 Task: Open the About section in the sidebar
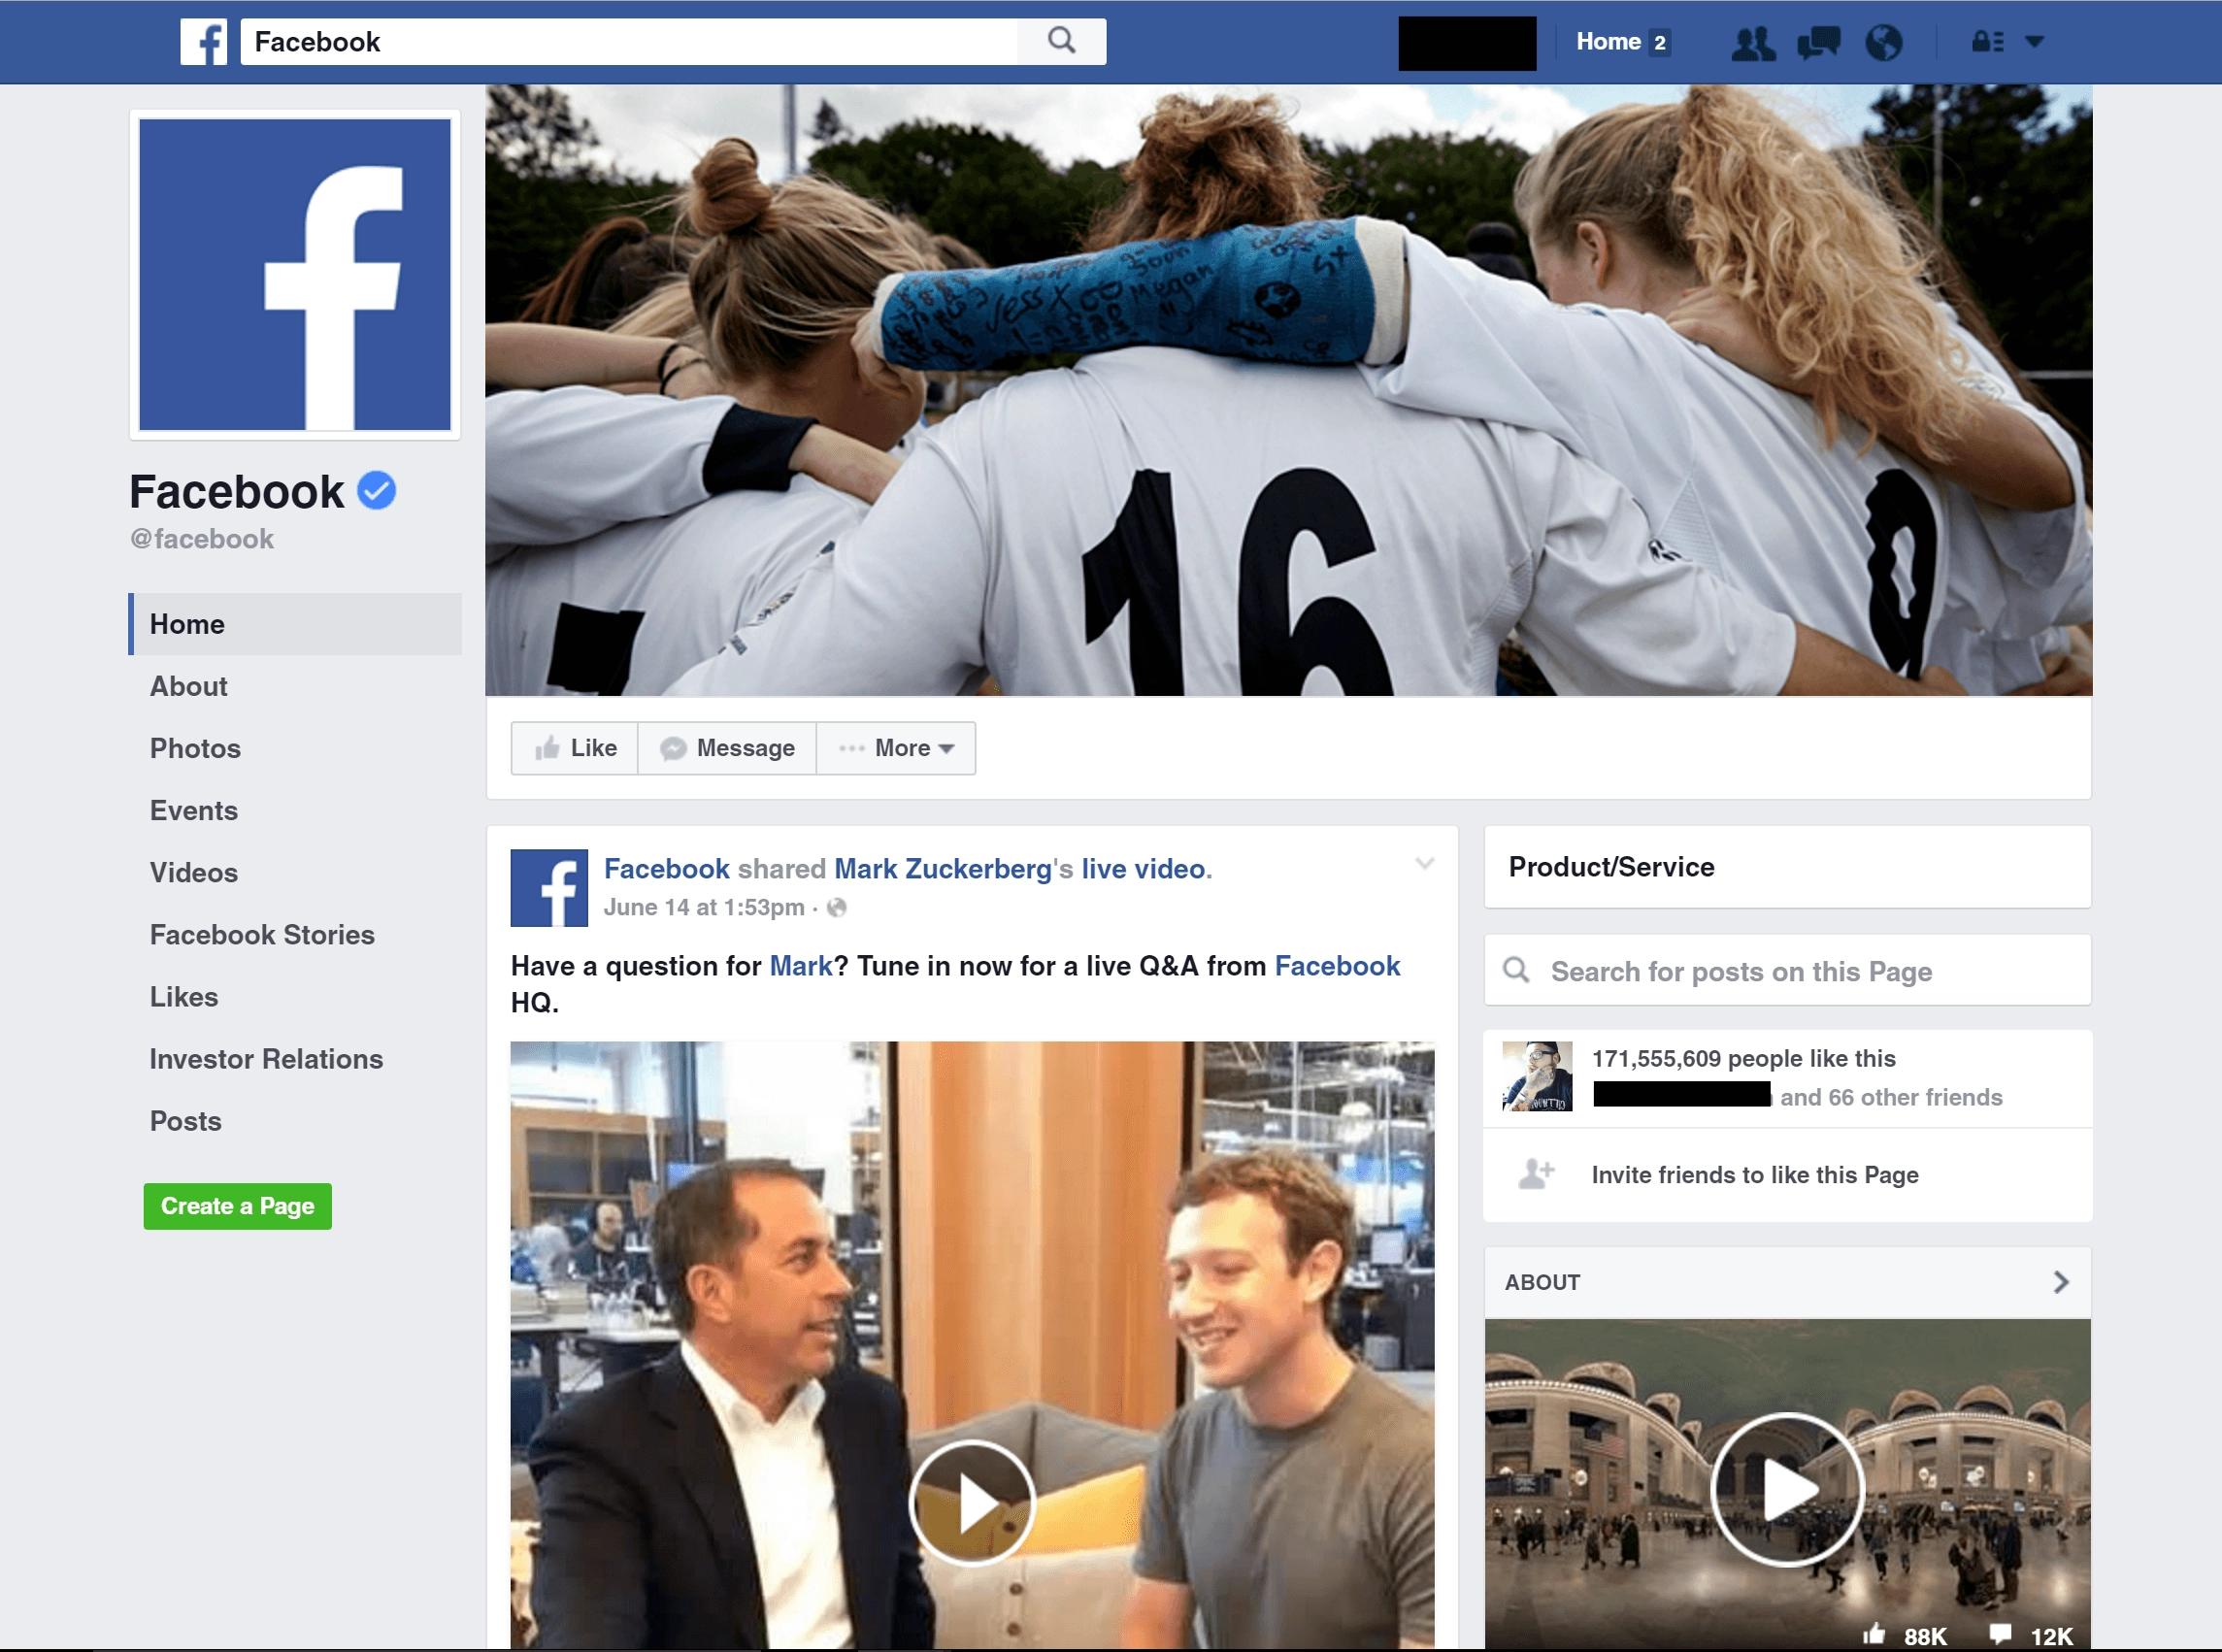point(189,686)
